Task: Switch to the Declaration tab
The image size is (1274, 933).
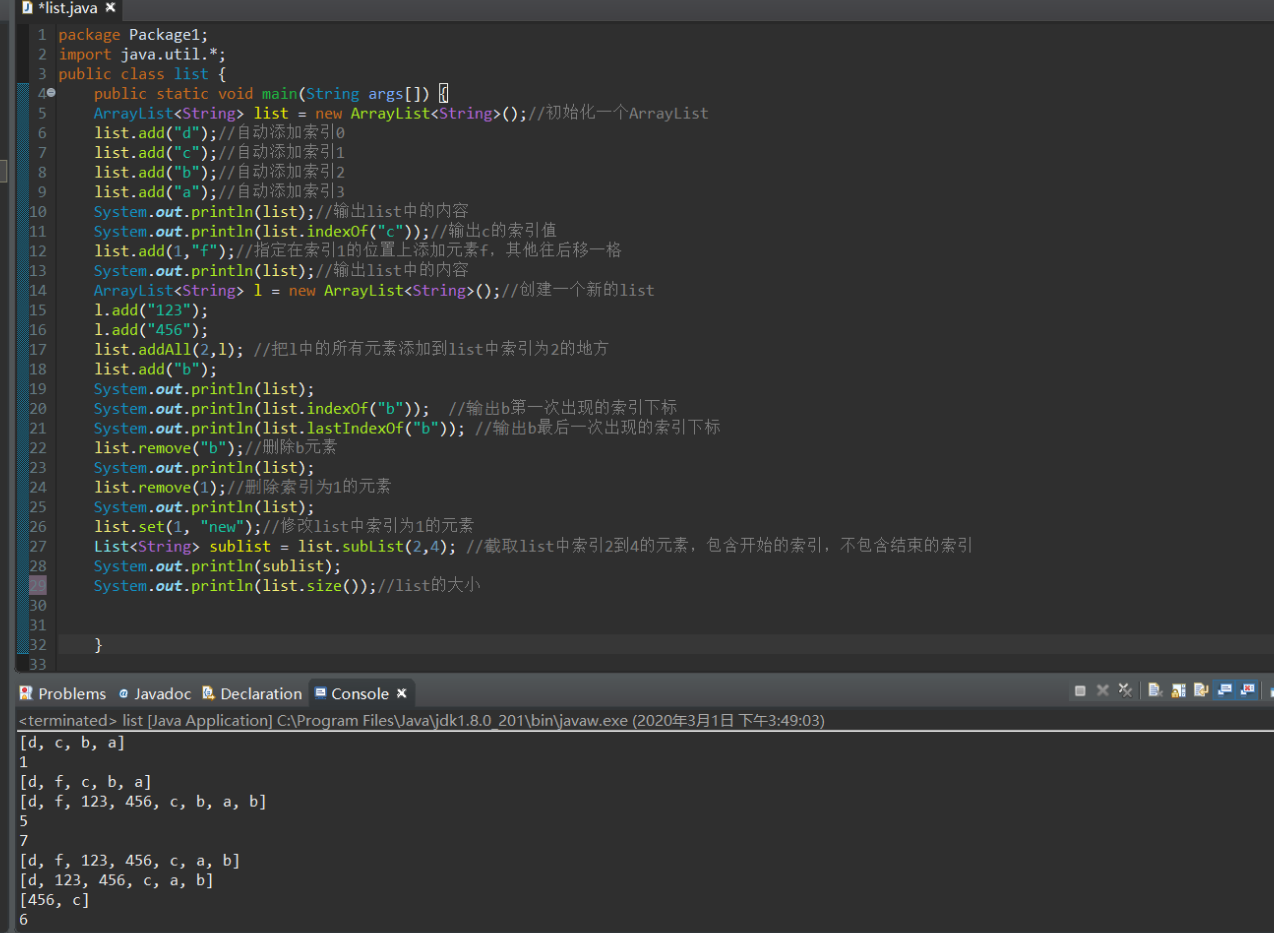Action: (260, 693)
